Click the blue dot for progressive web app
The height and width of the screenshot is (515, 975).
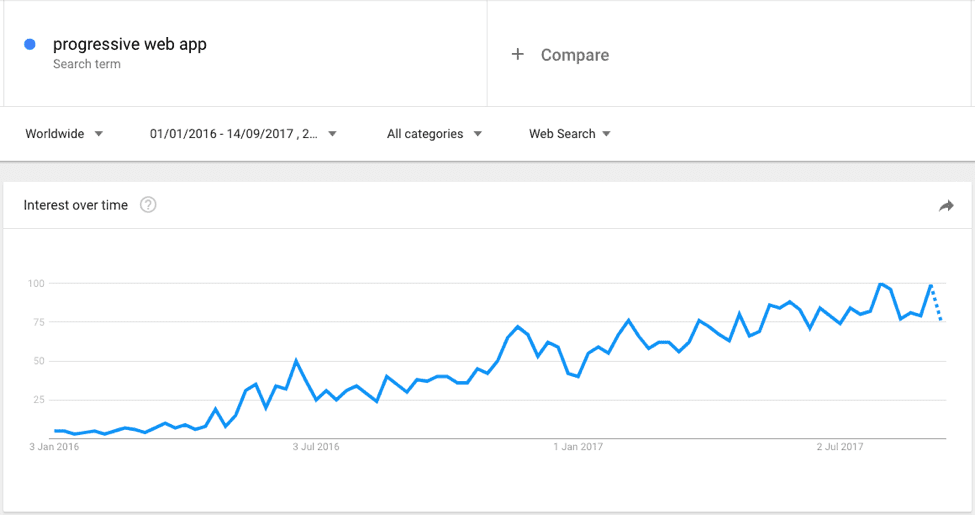coord(30,44)
